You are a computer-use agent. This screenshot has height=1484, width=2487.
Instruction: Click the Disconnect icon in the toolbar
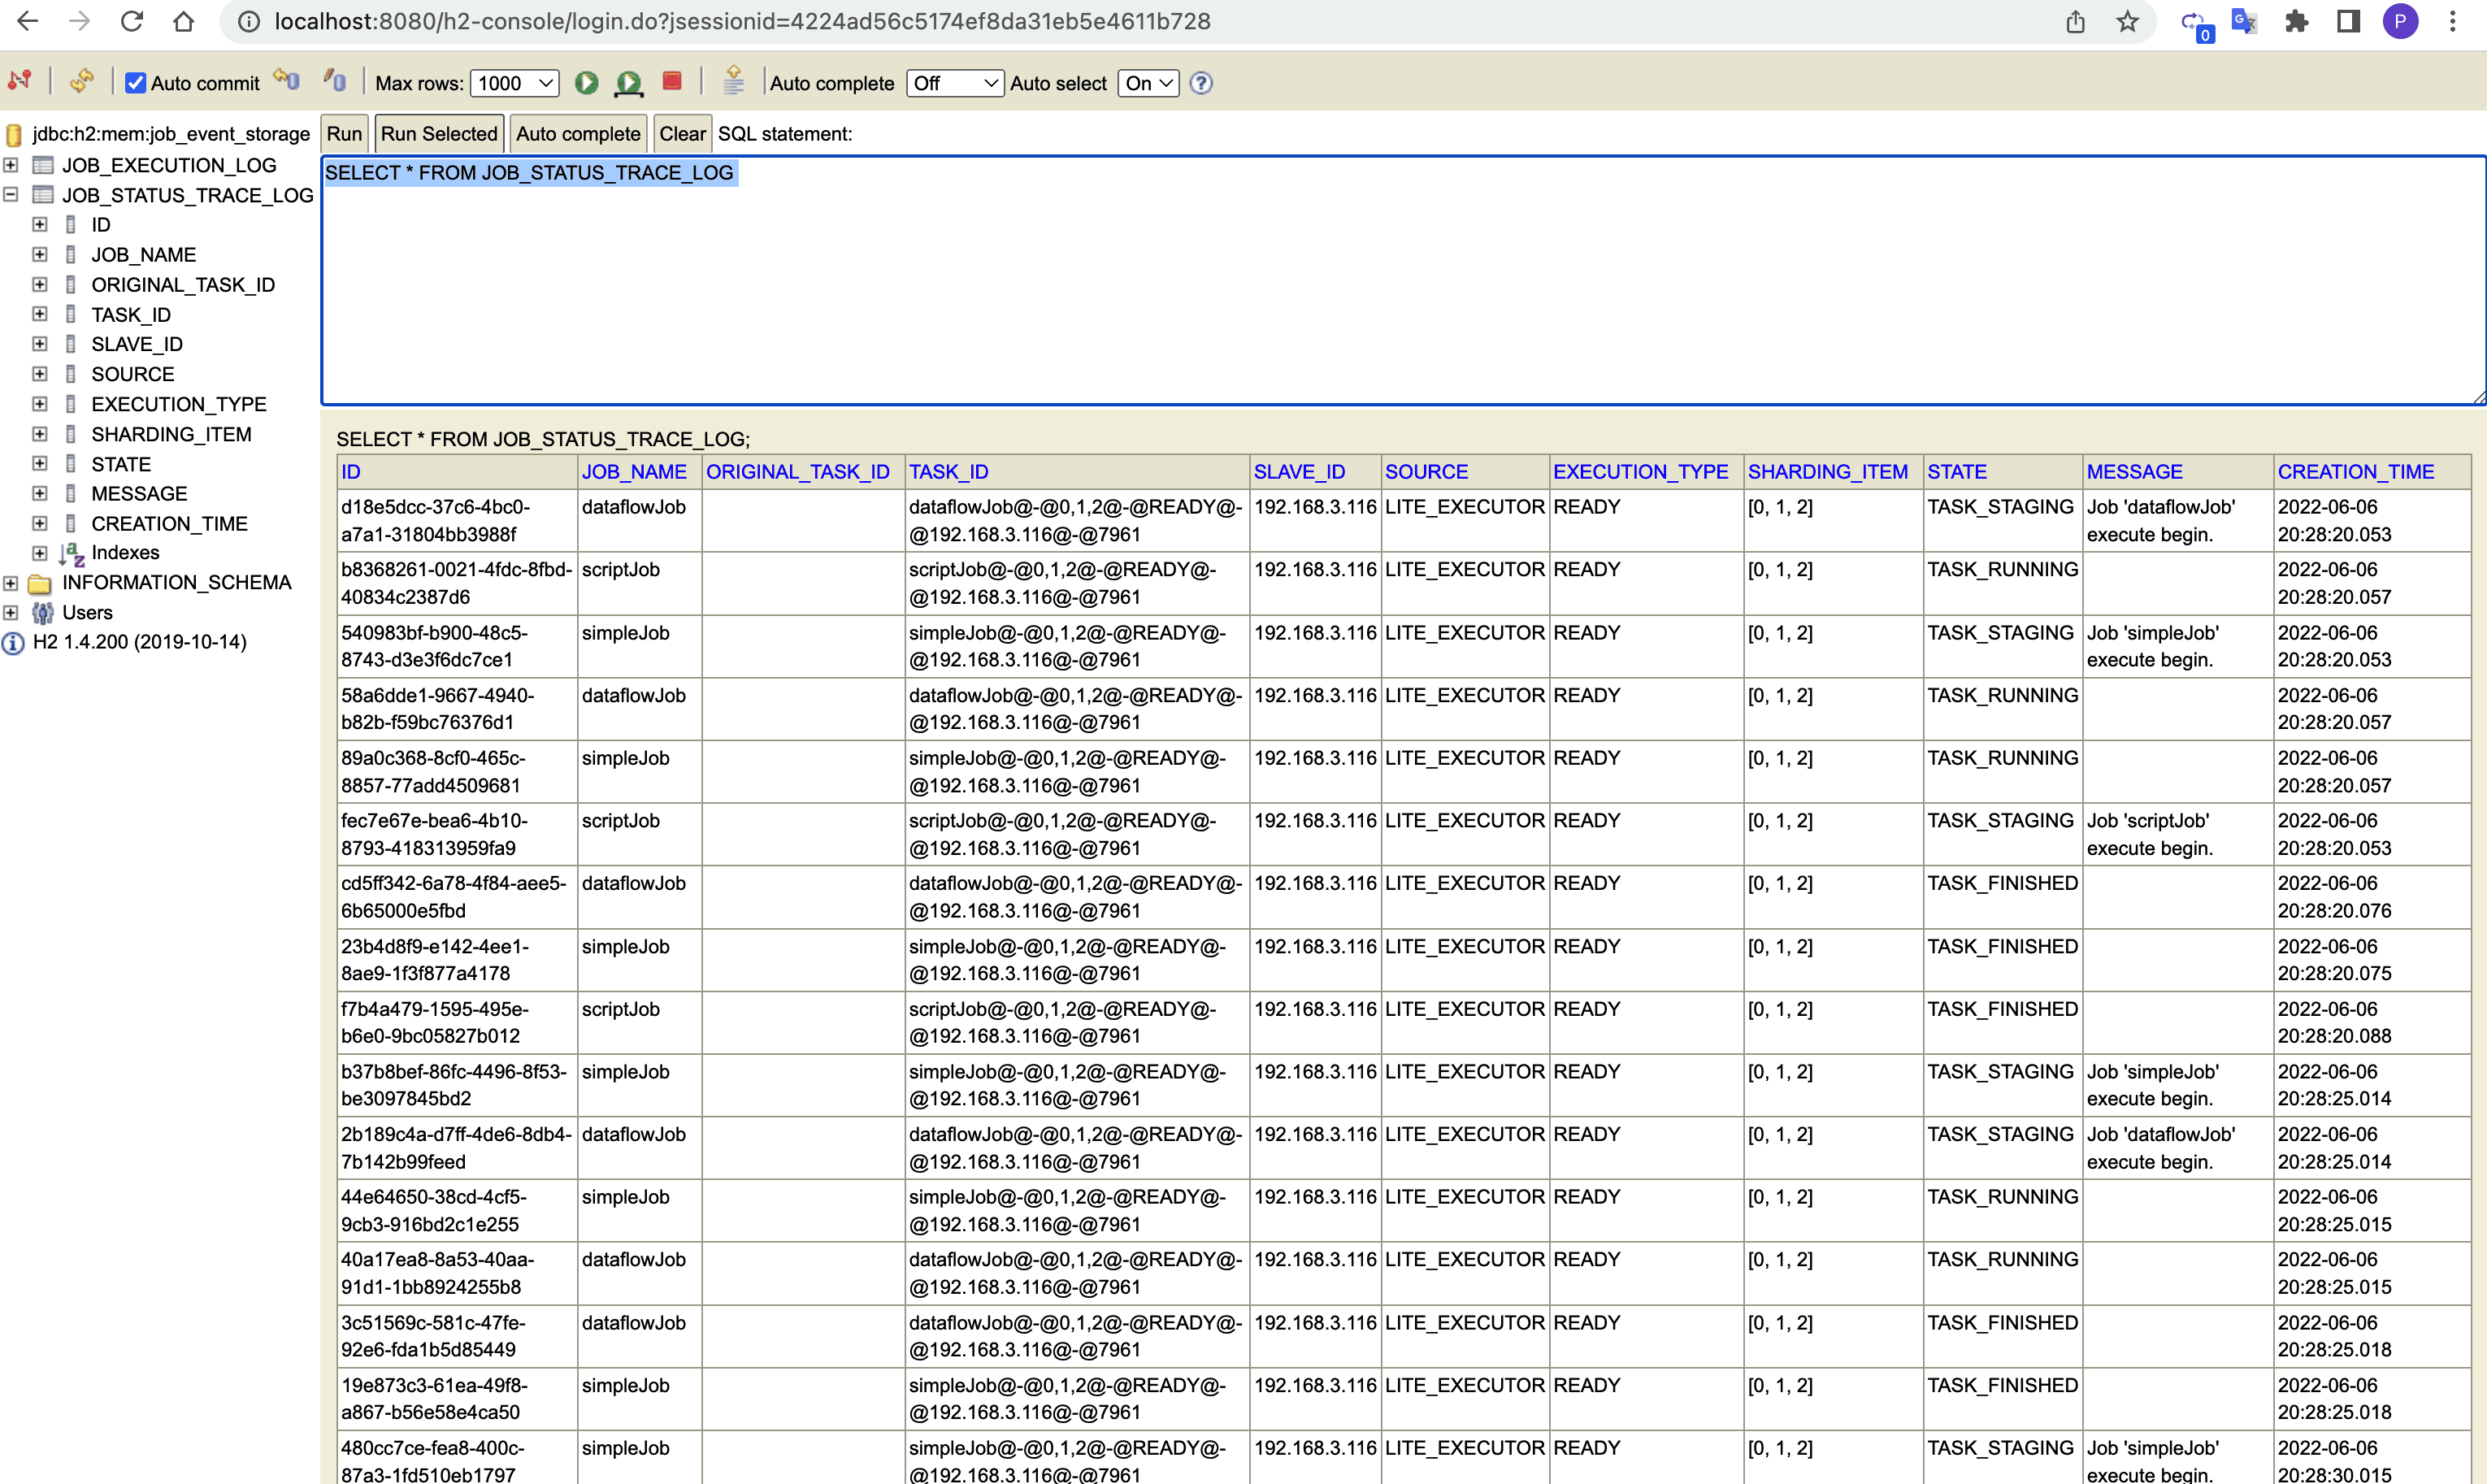[x=20, y=81]
